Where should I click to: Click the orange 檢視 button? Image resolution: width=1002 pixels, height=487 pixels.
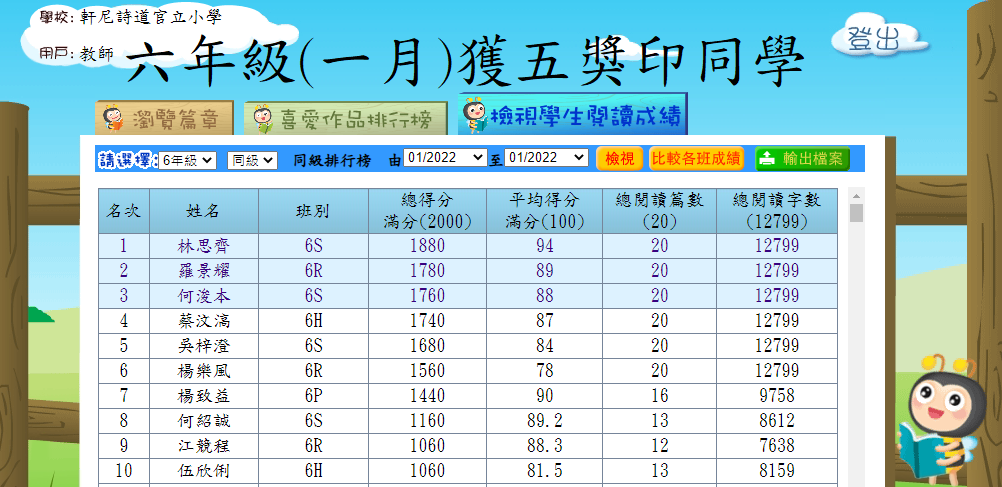tap(620, 159)
